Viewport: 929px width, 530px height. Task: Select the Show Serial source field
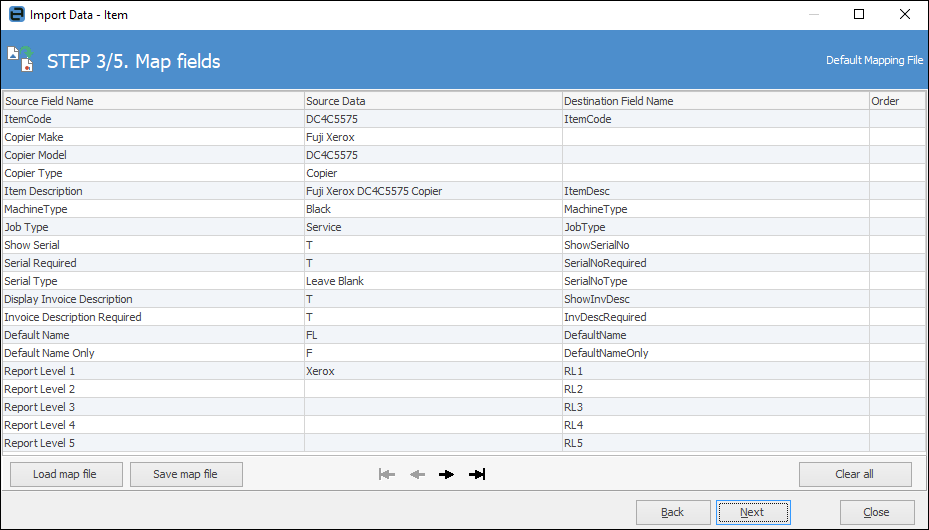pos(153,245)
